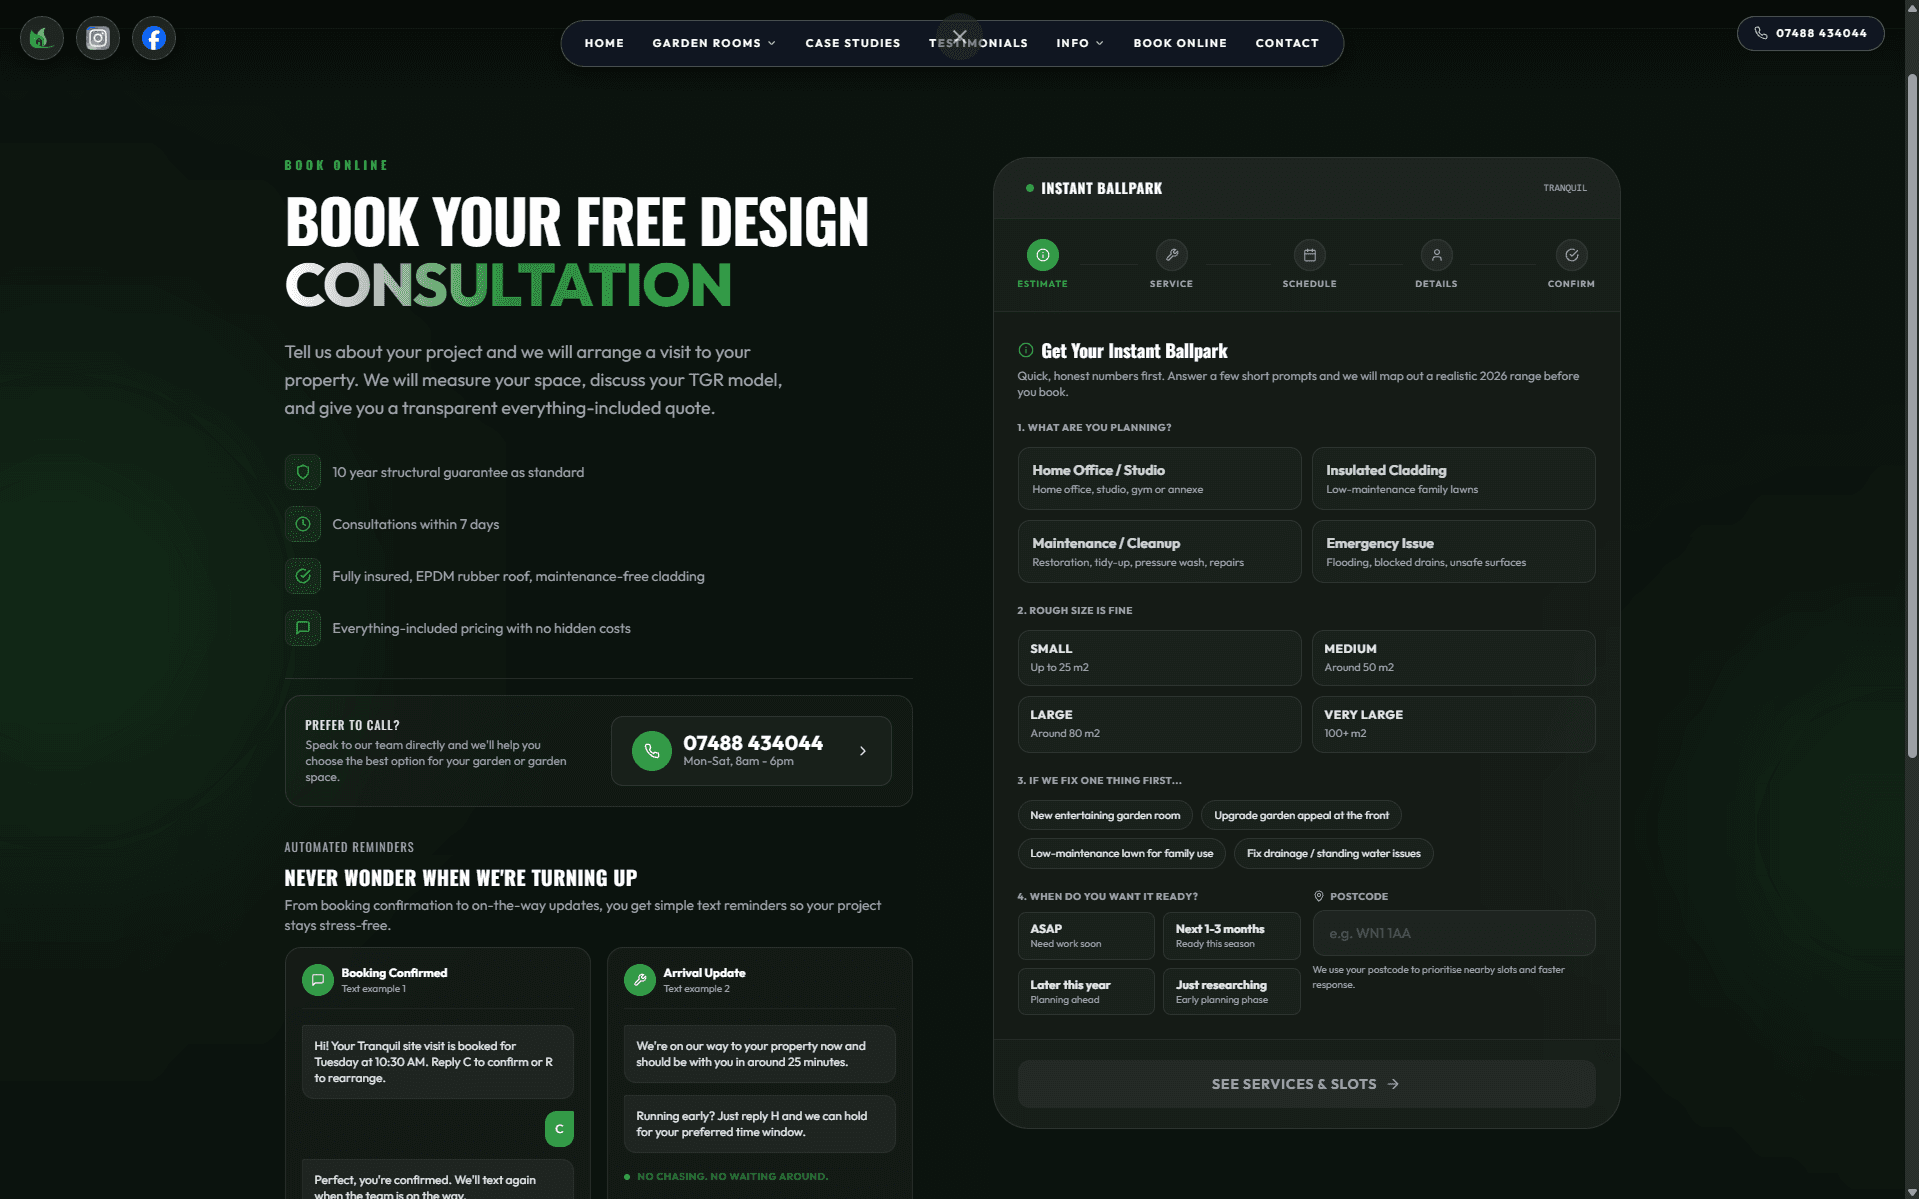Open Testimonials in navigation

click(x=978, y=43)
